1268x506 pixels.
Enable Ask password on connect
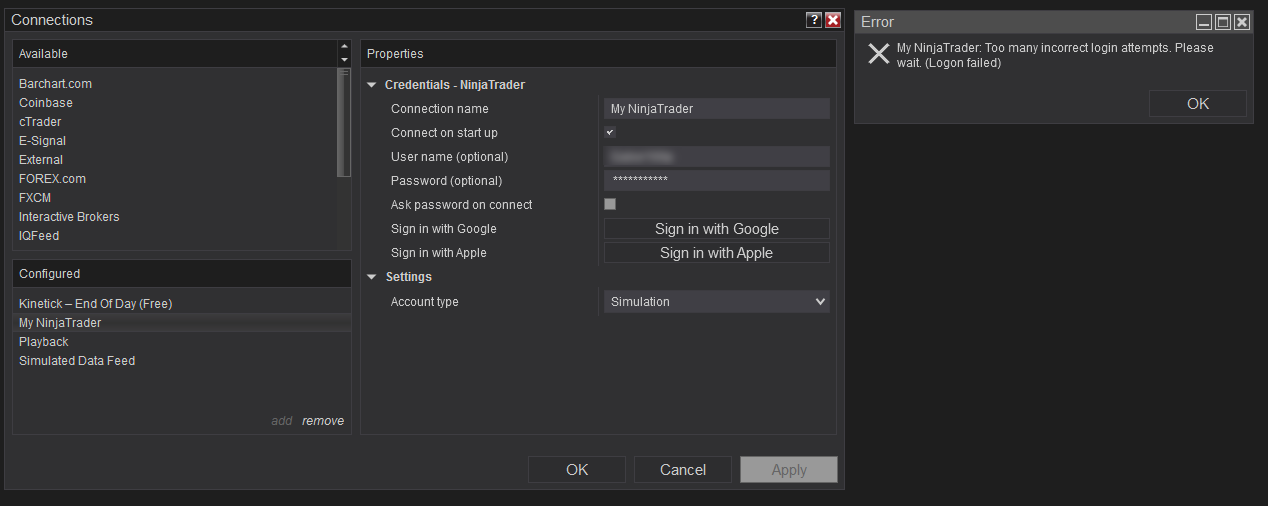pos(610,204)
